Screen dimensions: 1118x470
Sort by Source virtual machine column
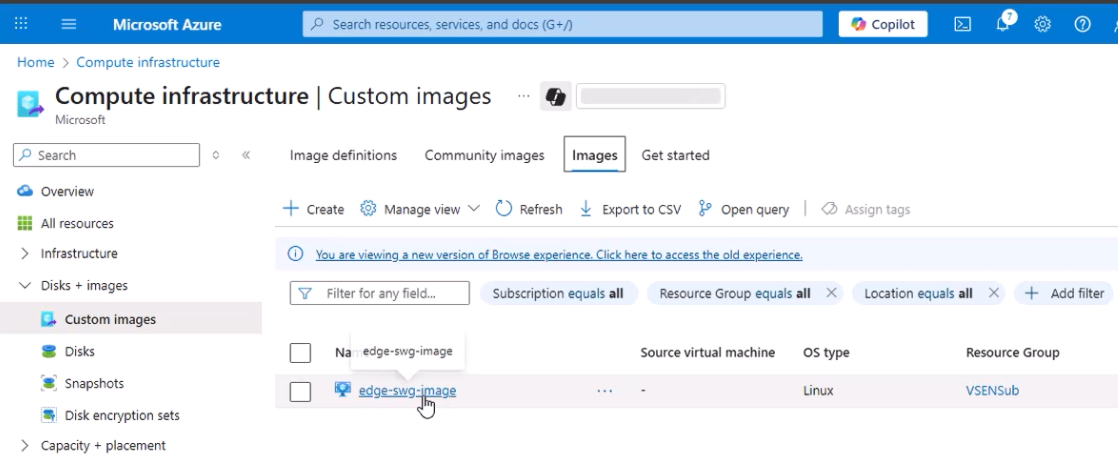pos(707,352)
